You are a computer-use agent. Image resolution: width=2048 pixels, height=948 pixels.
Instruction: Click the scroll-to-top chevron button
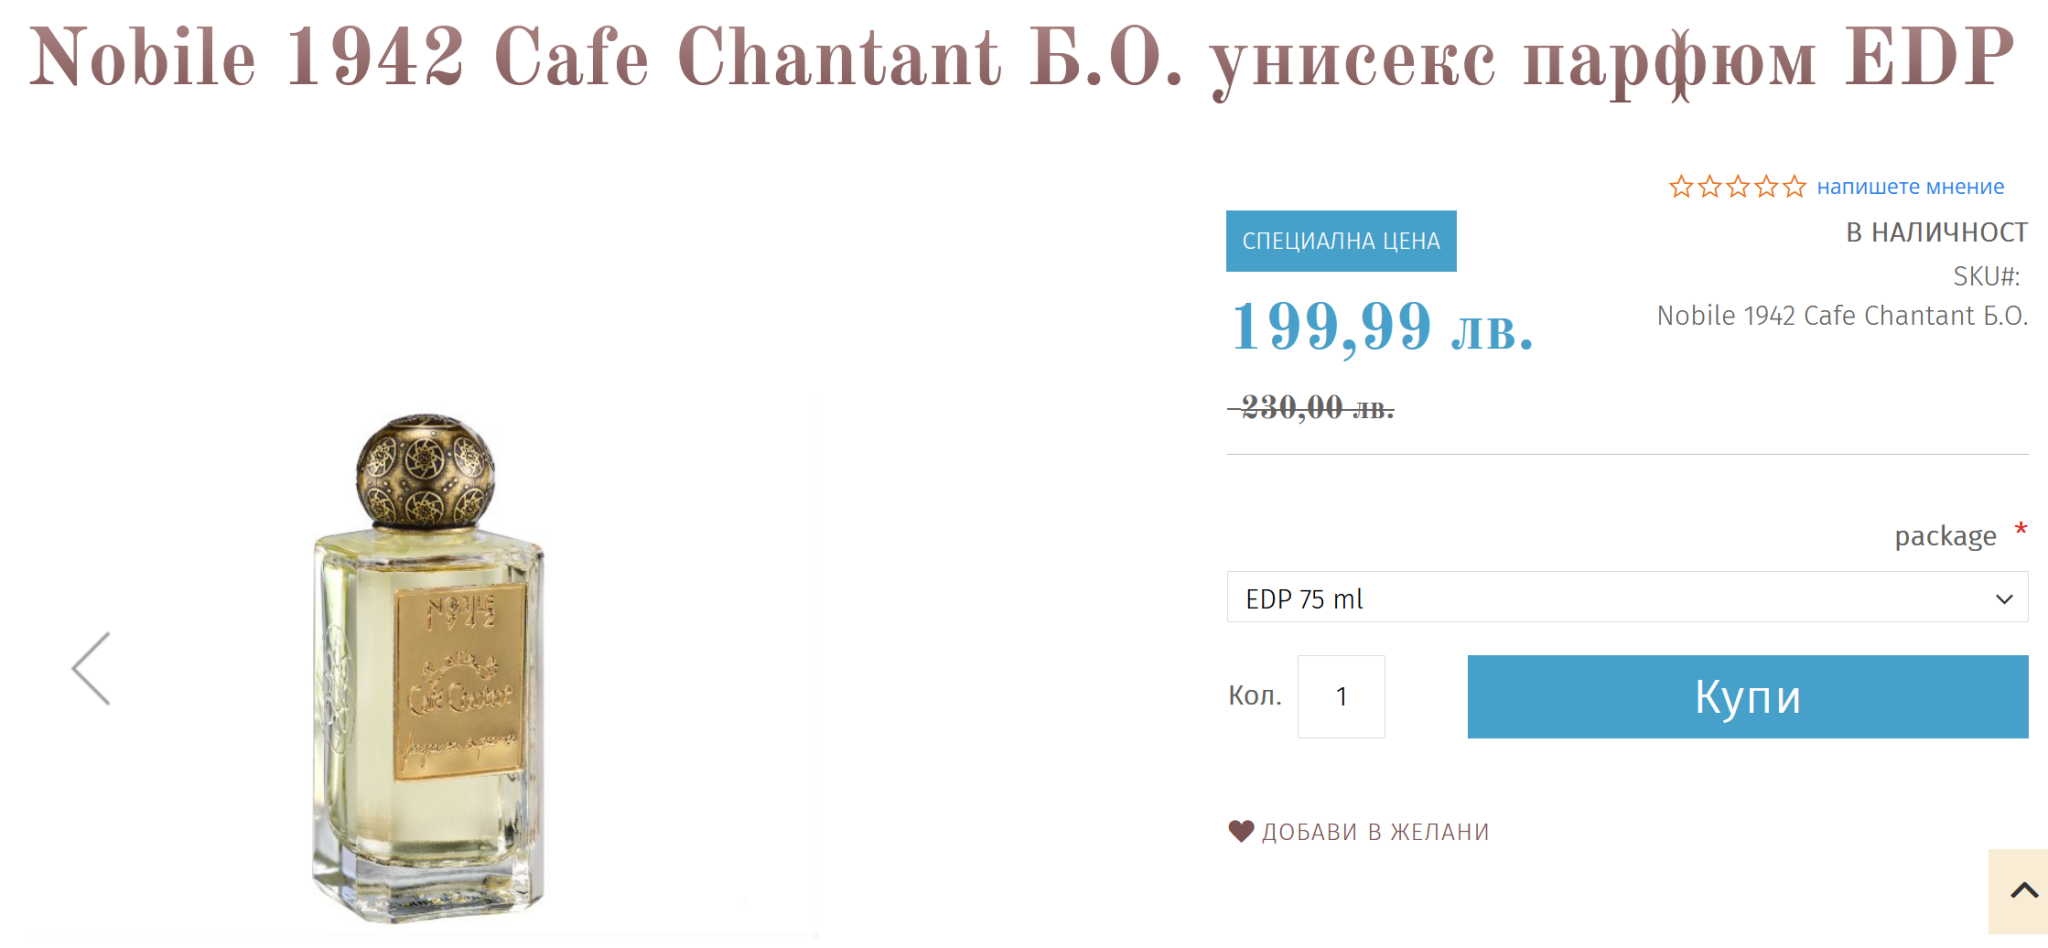tap(2023, 891)
